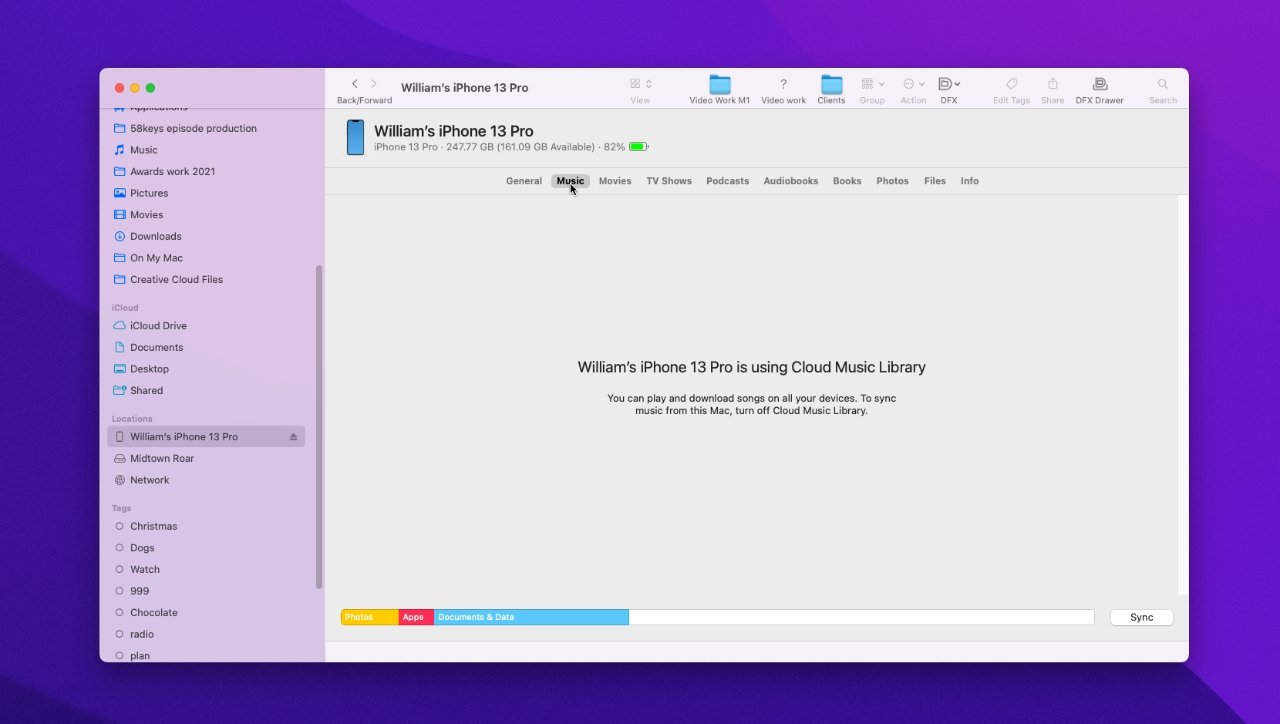
Task: Open the General tab
Action: click(524, 181)
